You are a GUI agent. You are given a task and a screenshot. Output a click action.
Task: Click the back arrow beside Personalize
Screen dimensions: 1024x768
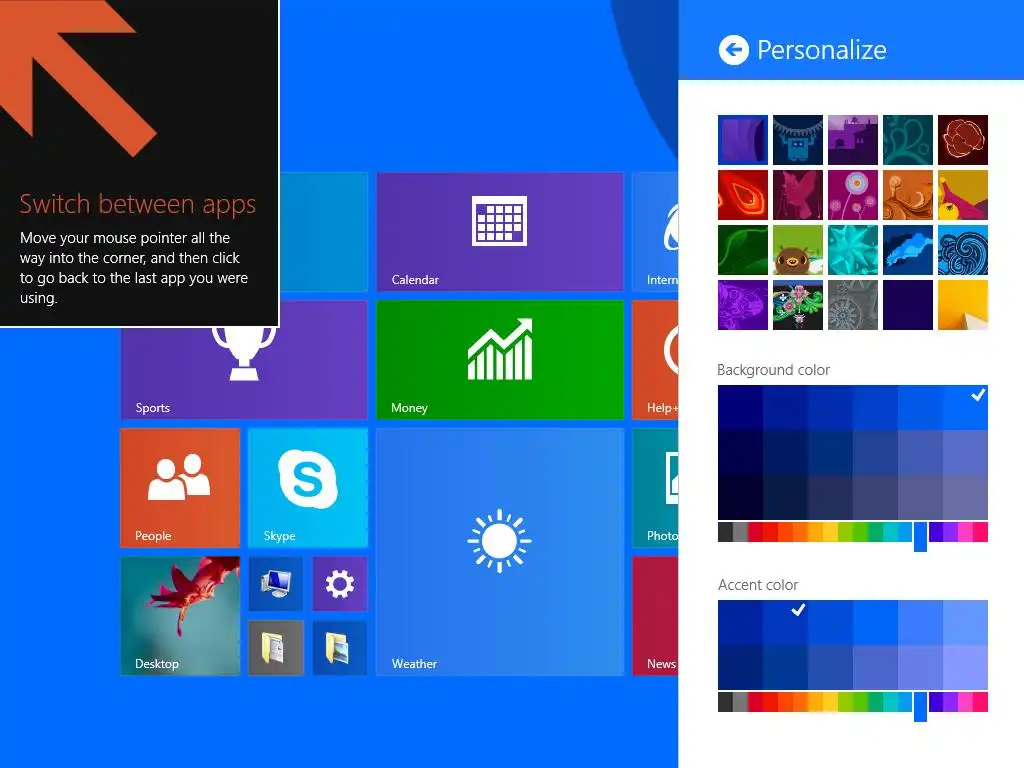(733, 50)
